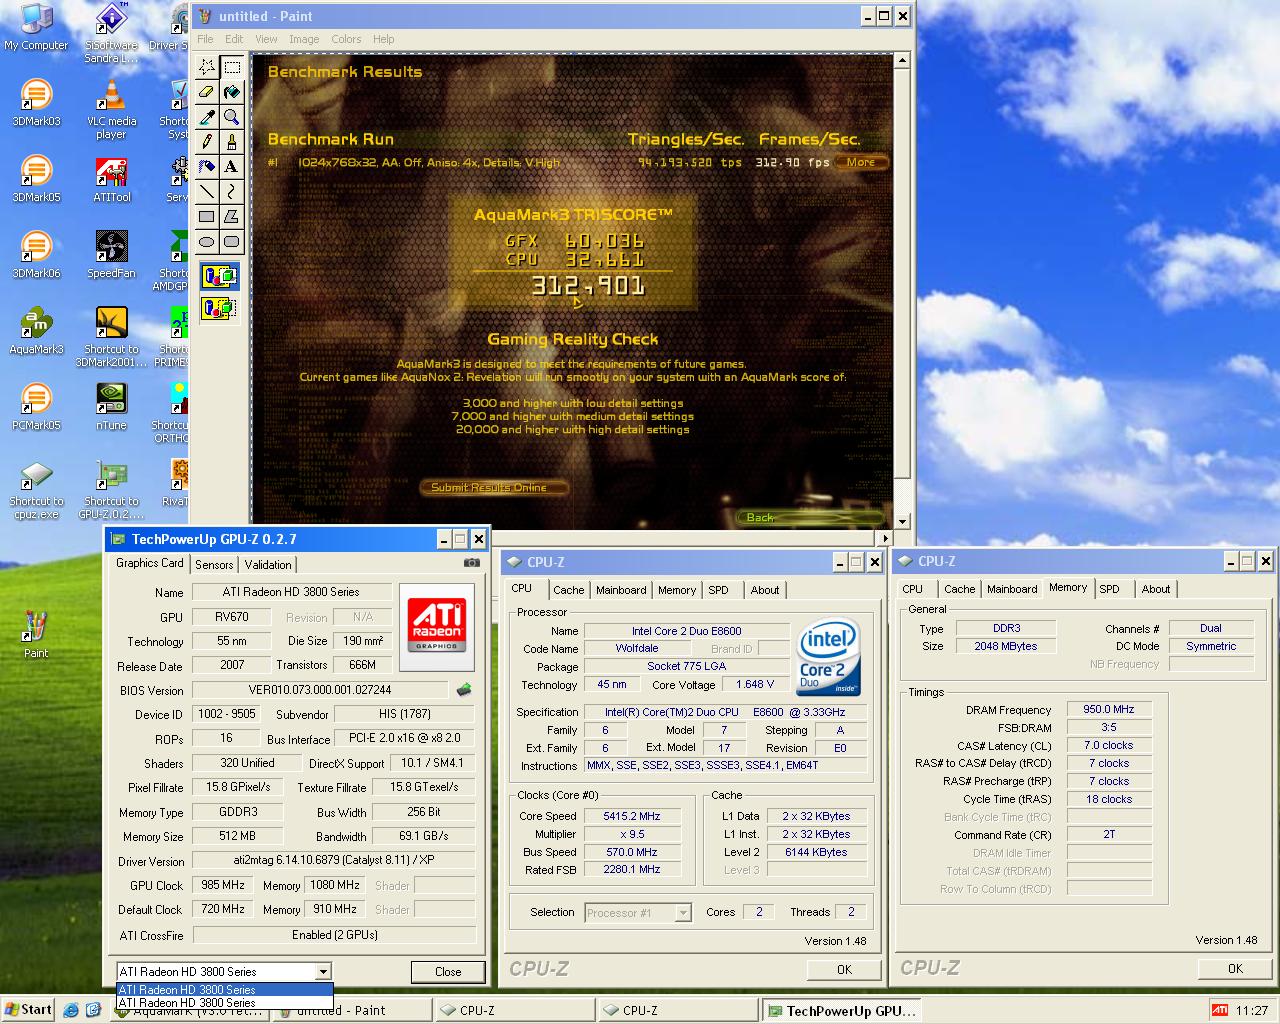
Task: Open the Start menu
Action: (x=28, y=1010)
